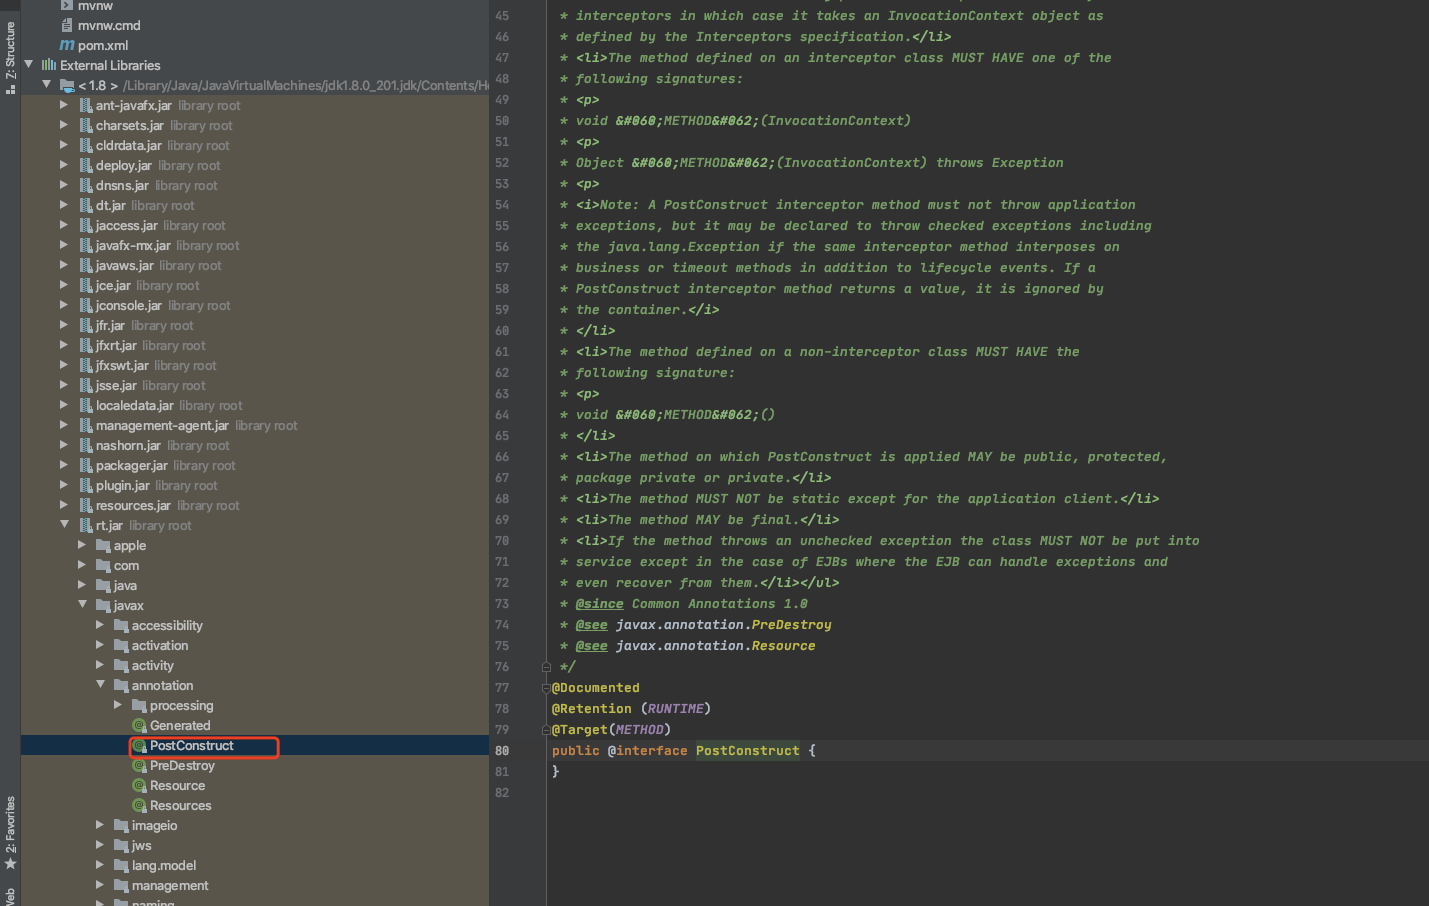Click the RUNTIME retention constant

point(675,709)
